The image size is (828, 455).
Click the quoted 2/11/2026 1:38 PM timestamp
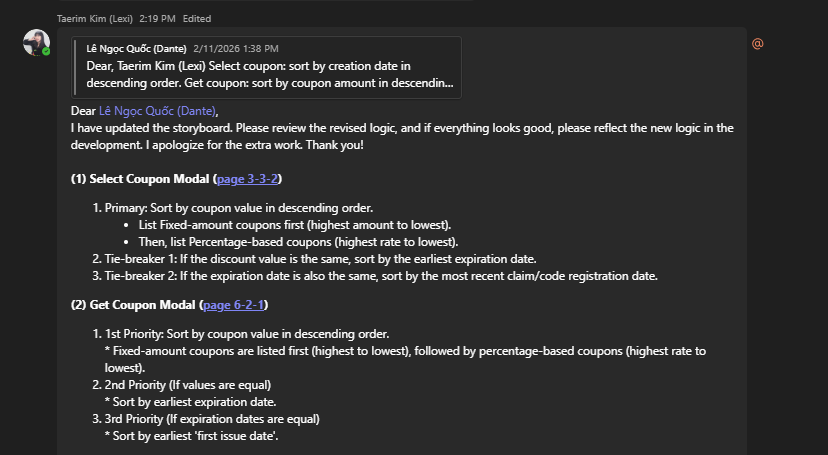click(x=236, y=48)
